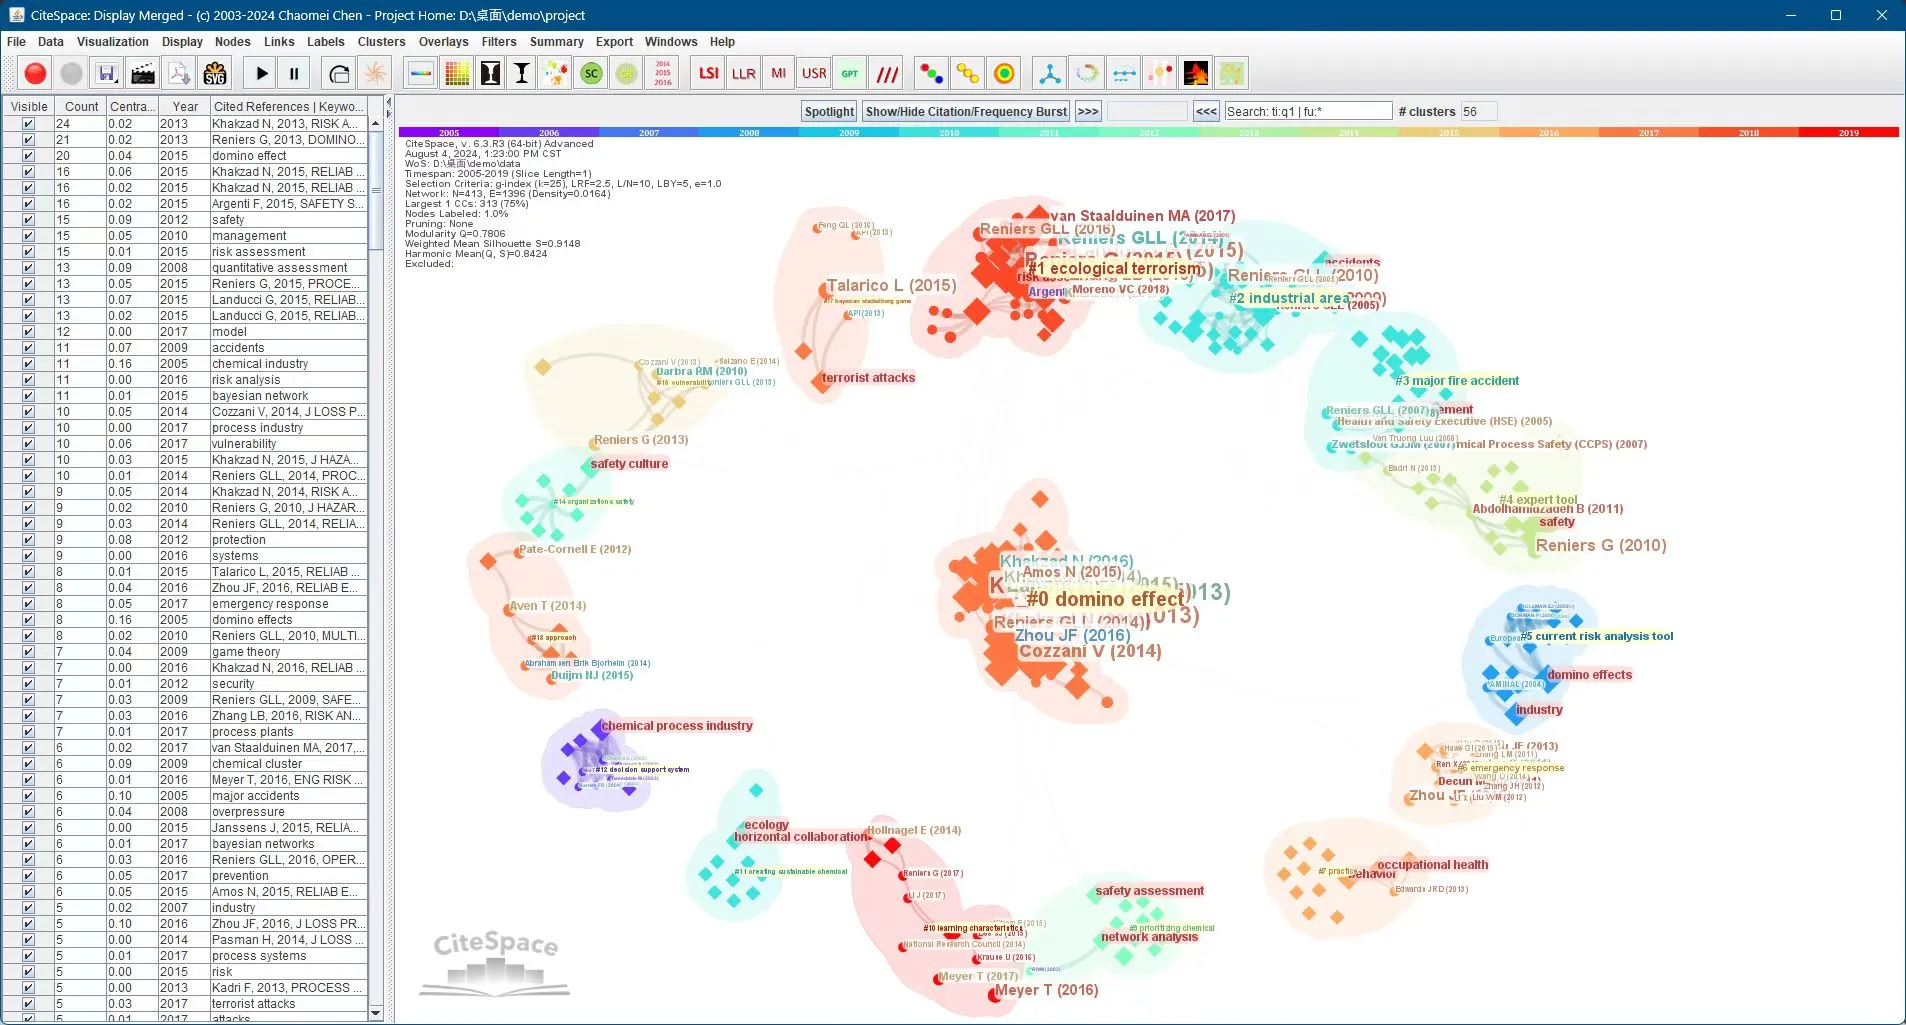The width and height of the screenshot is (1906, 1025).
Task: Click the plain I-beam label icon
Action: 522,73
